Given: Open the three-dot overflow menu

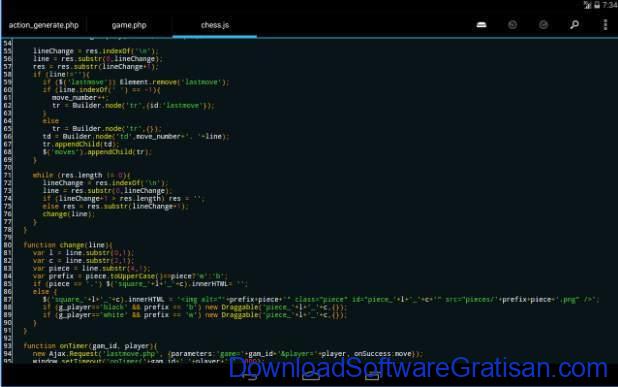Looking at the screenshot, I should pos(605,25).
